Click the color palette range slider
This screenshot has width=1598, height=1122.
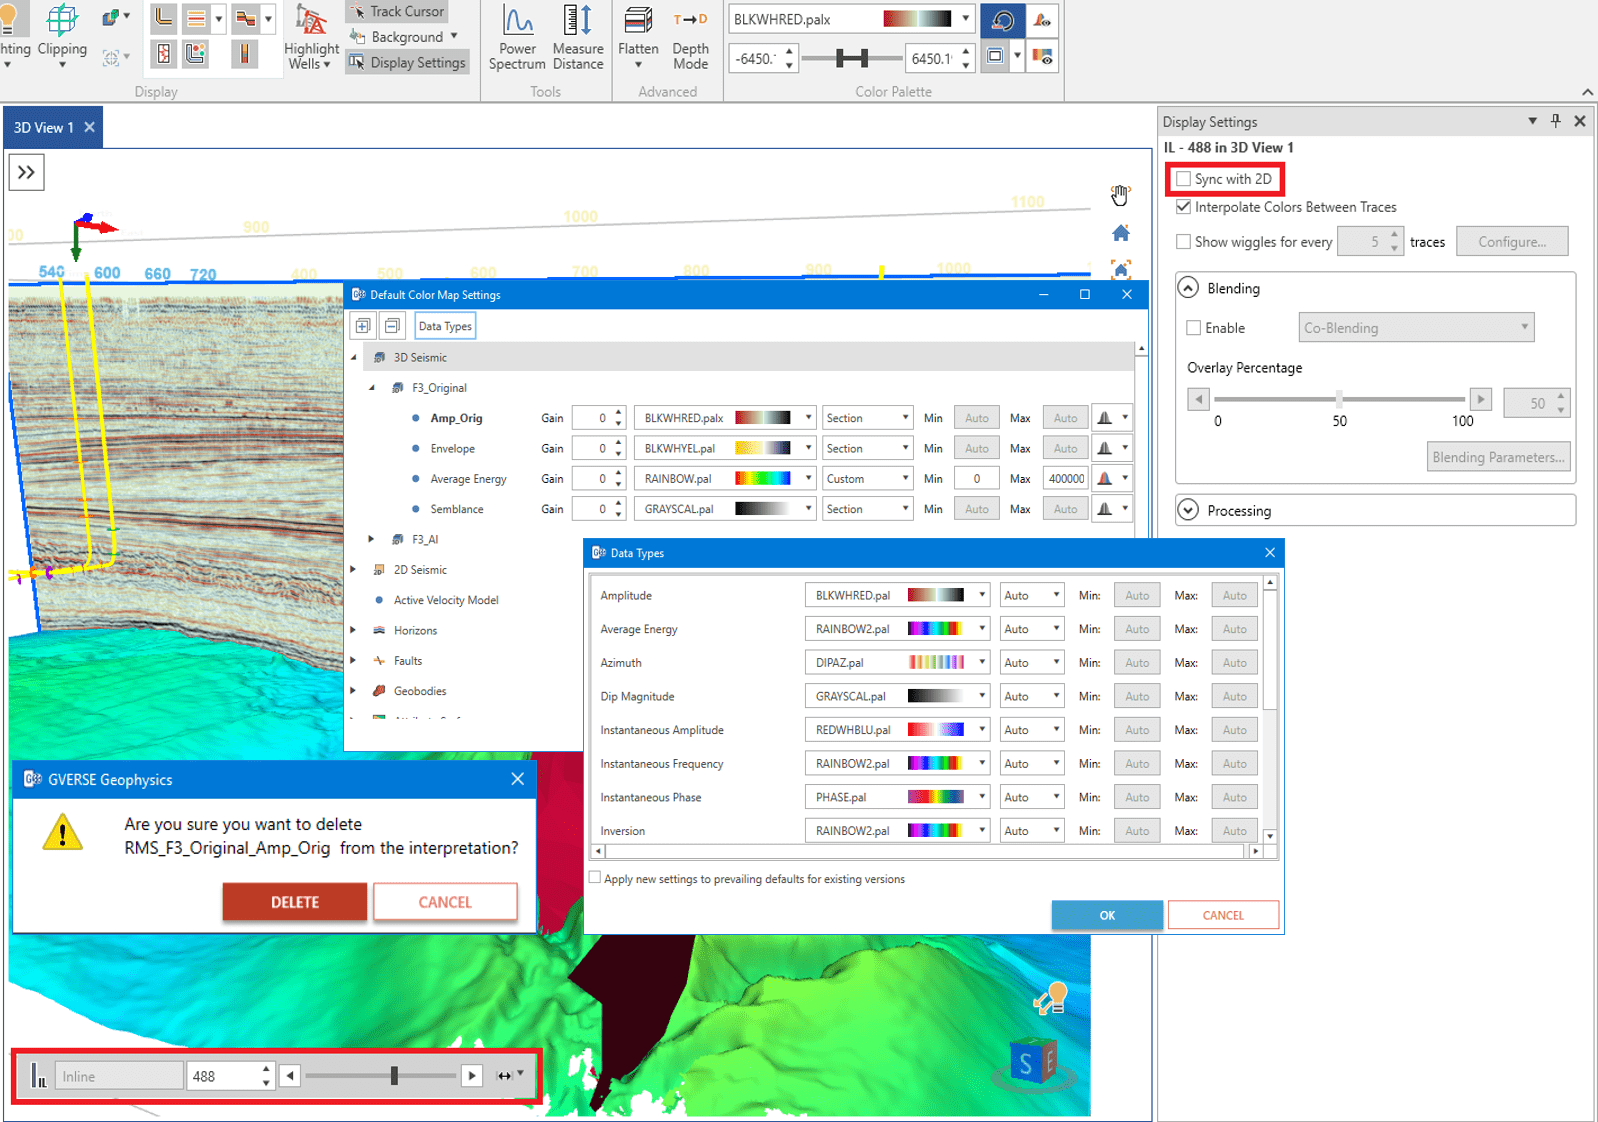[850, 58]
